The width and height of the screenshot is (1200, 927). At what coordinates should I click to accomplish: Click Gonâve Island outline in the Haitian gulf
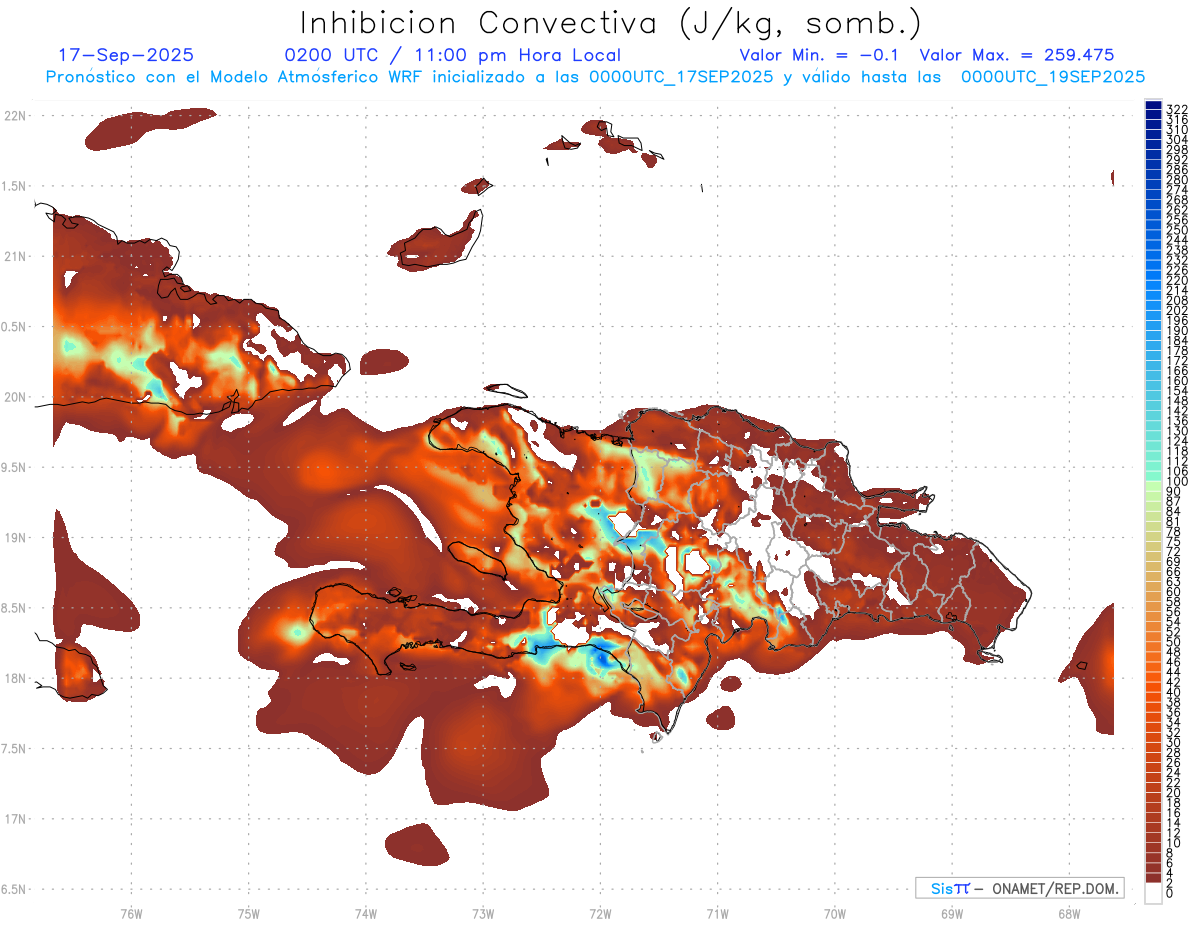[x=477, y=560]
